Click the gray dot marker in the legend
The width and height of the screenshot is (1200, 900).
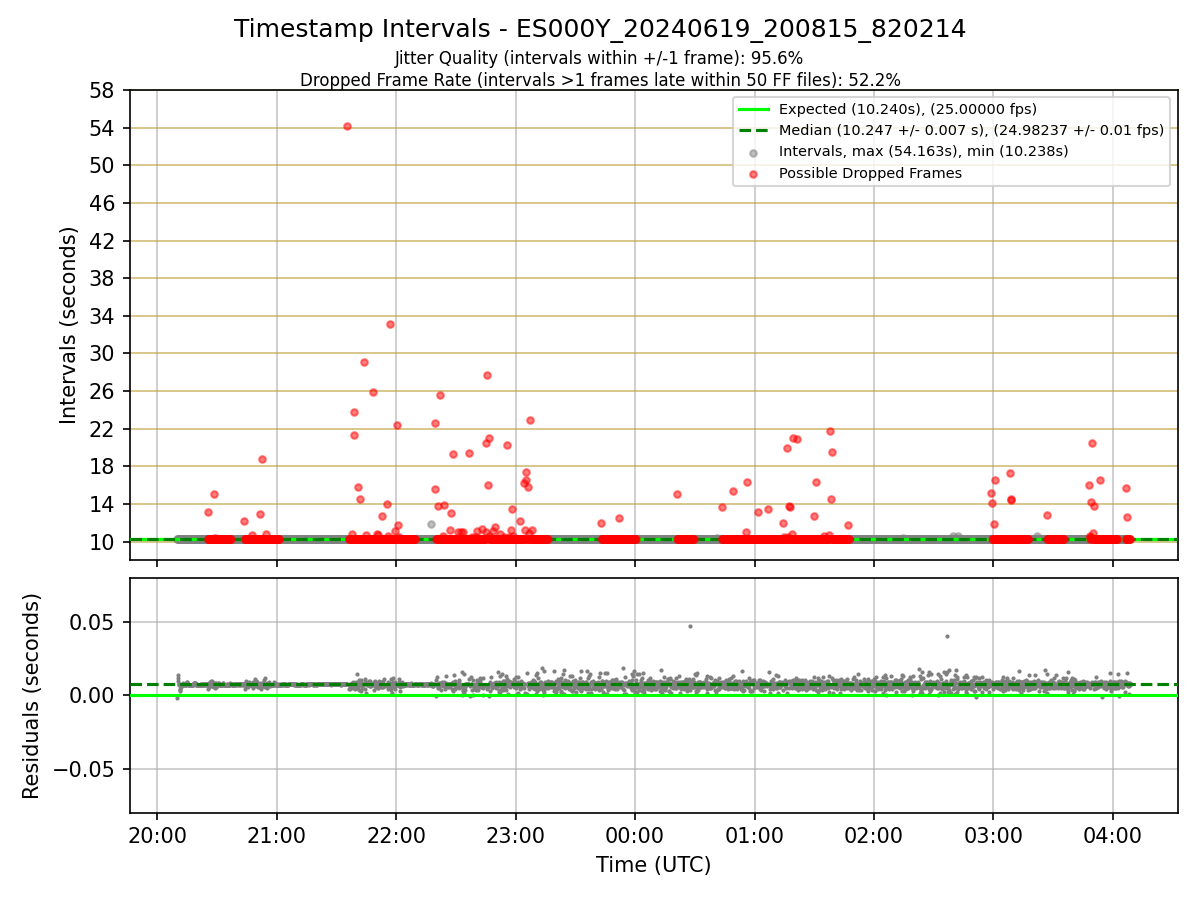point(753,152)
